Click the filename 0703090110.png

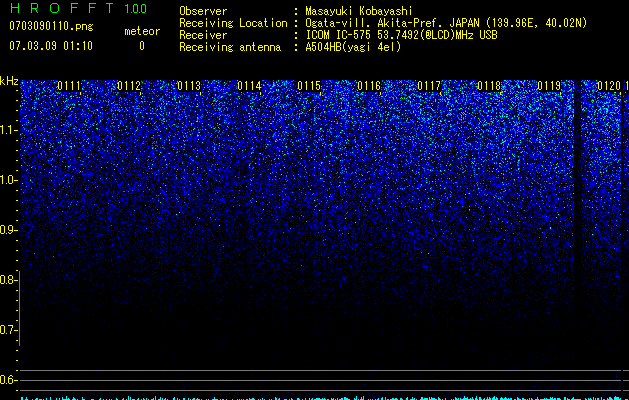[x=51, y=26]
